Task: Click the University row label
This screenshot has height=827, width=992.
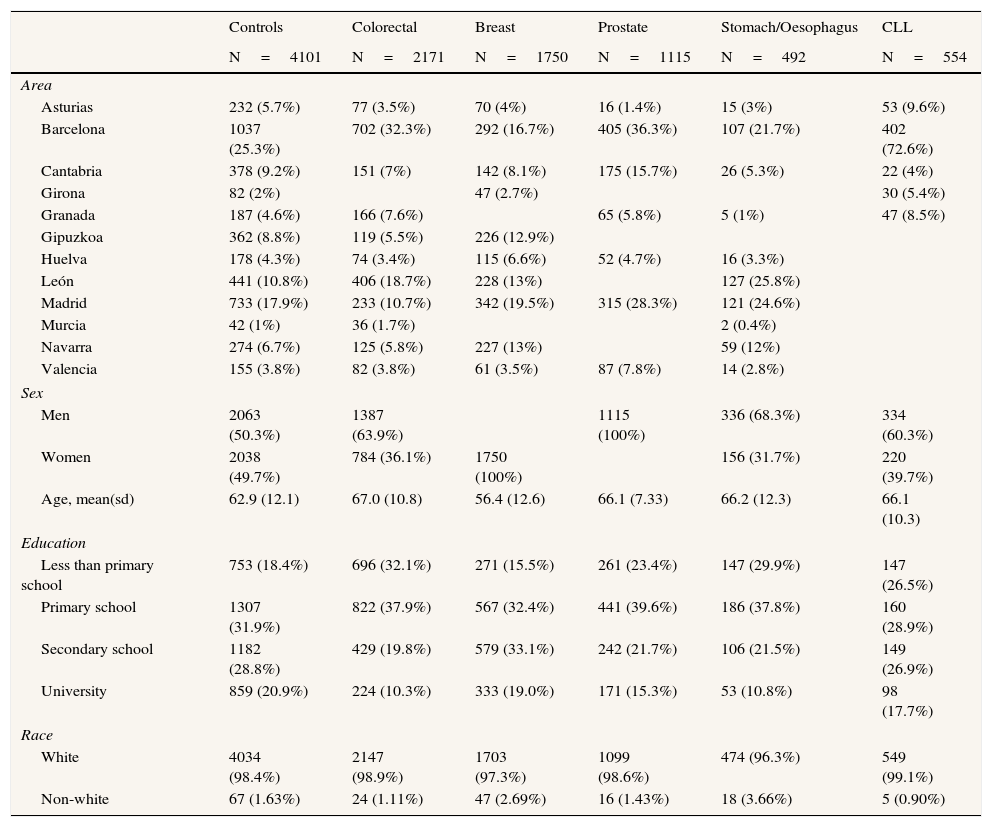Action: click(x=74, y=691)
